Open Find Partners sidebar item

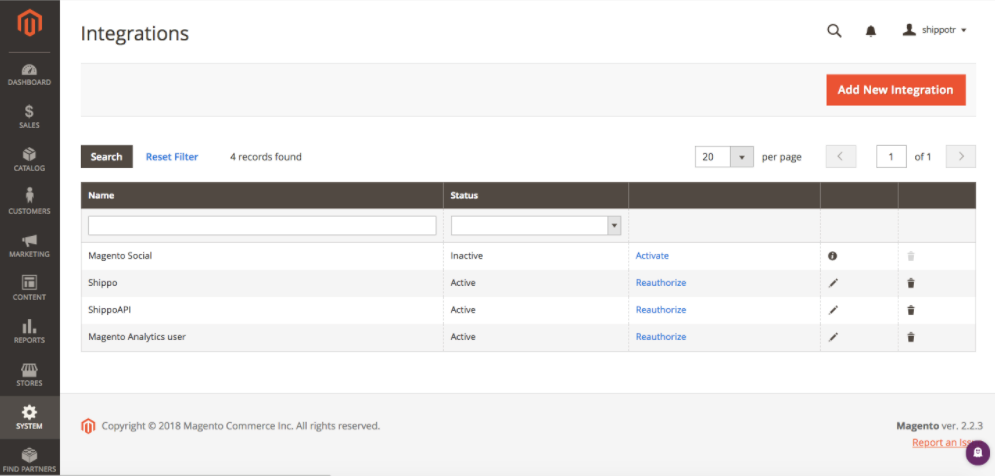pos(30,460)
